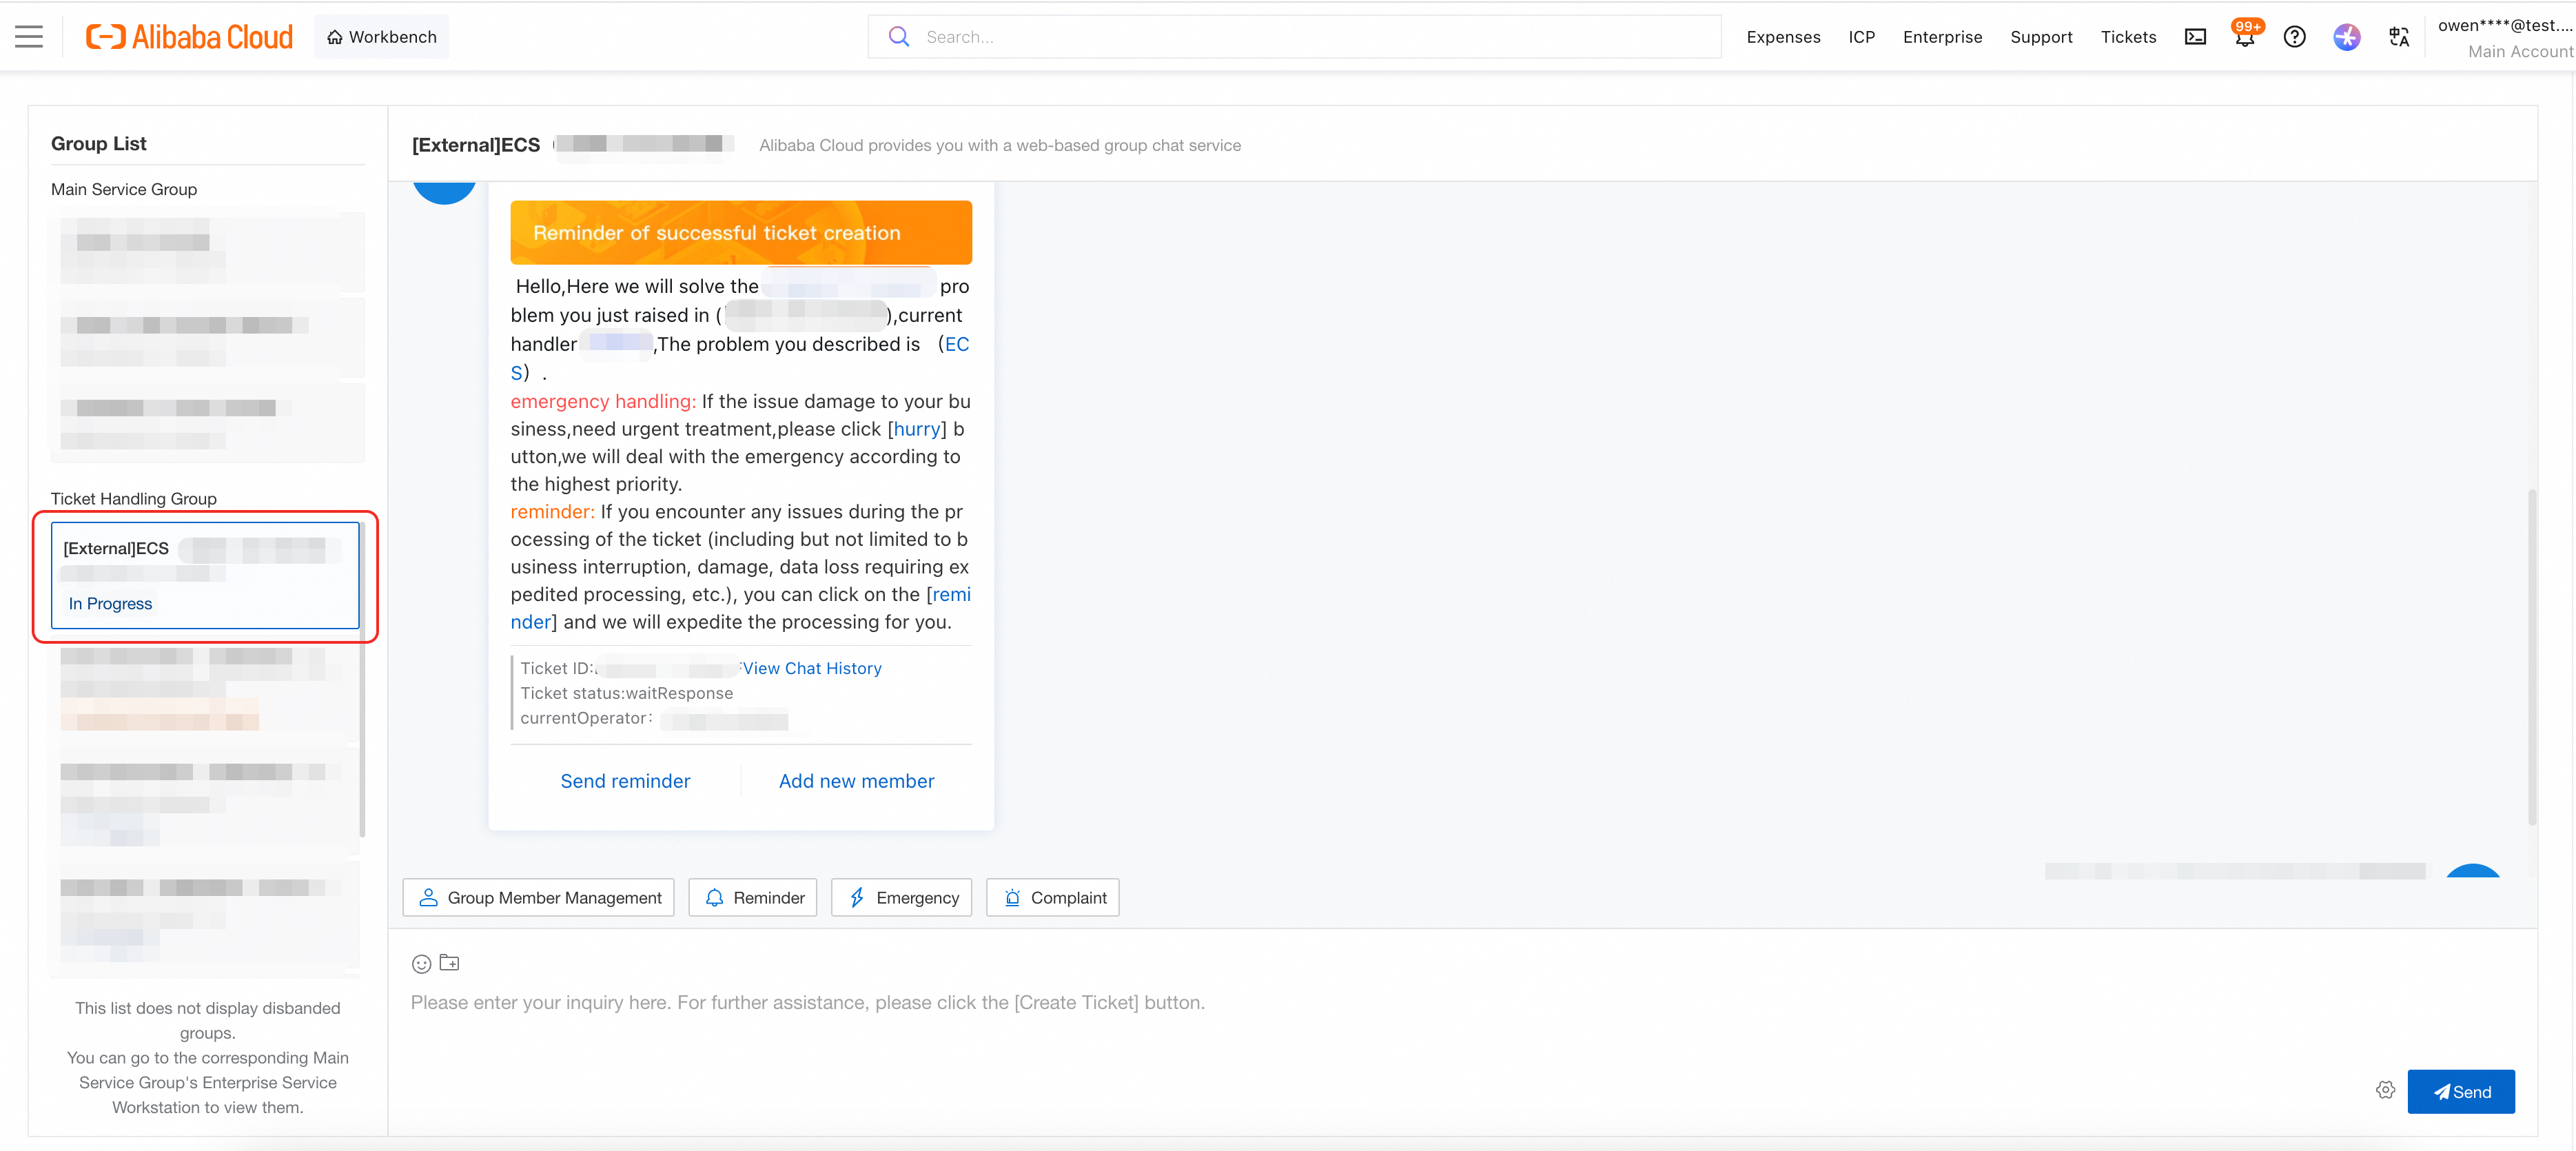This screenshot has height=1151, width=2576.
Task: Click the Complaint button
Action: pos(1052,897)
